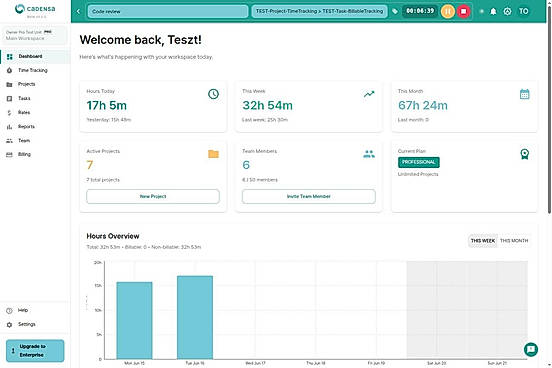Click the running timer display 00:06:39

(420, 11)
